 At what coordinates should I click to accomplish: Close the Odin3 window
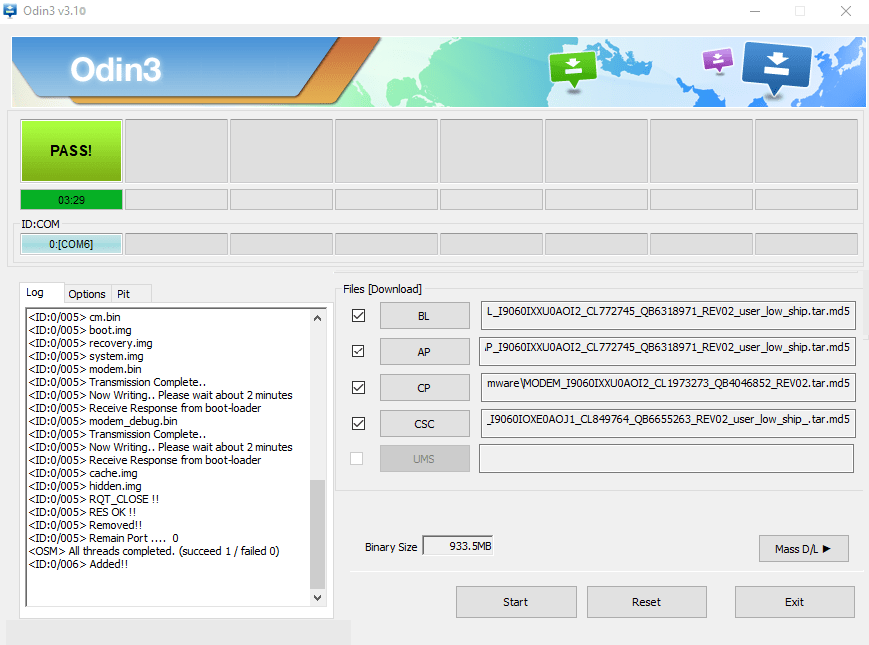pyautogui.click(x=846, y=11)
